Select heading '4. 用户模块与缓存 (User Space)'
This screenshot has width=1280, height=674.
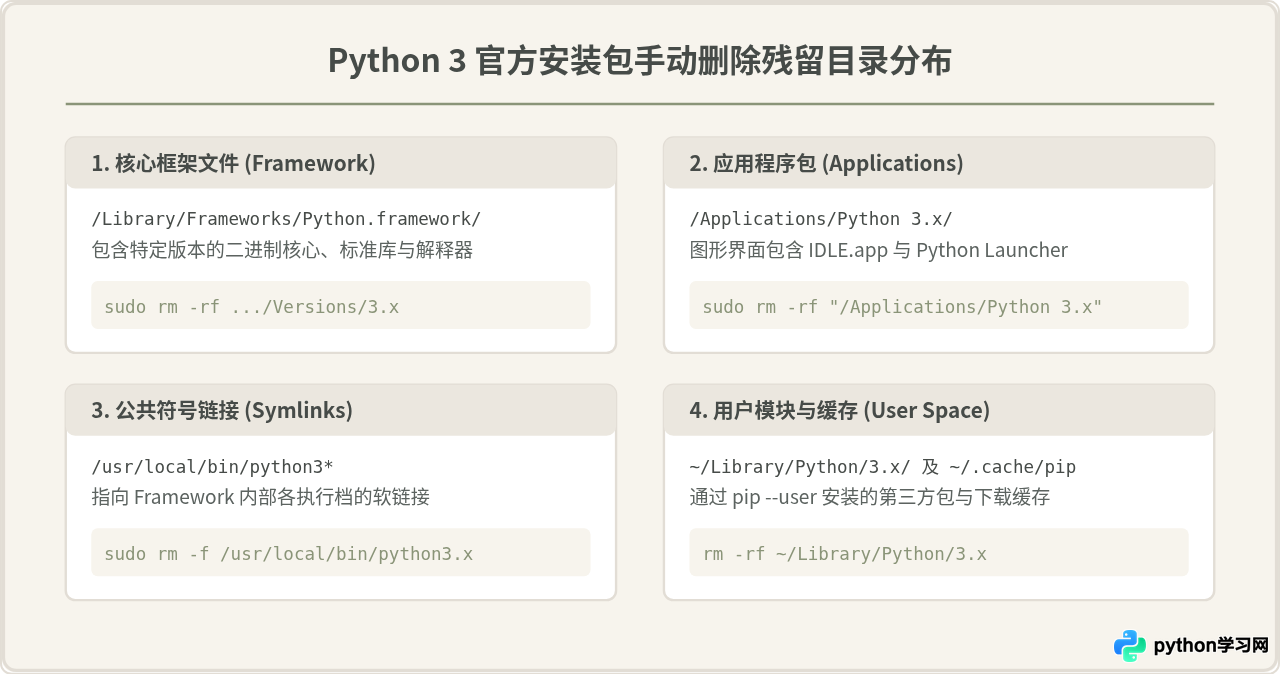point(839,410)
